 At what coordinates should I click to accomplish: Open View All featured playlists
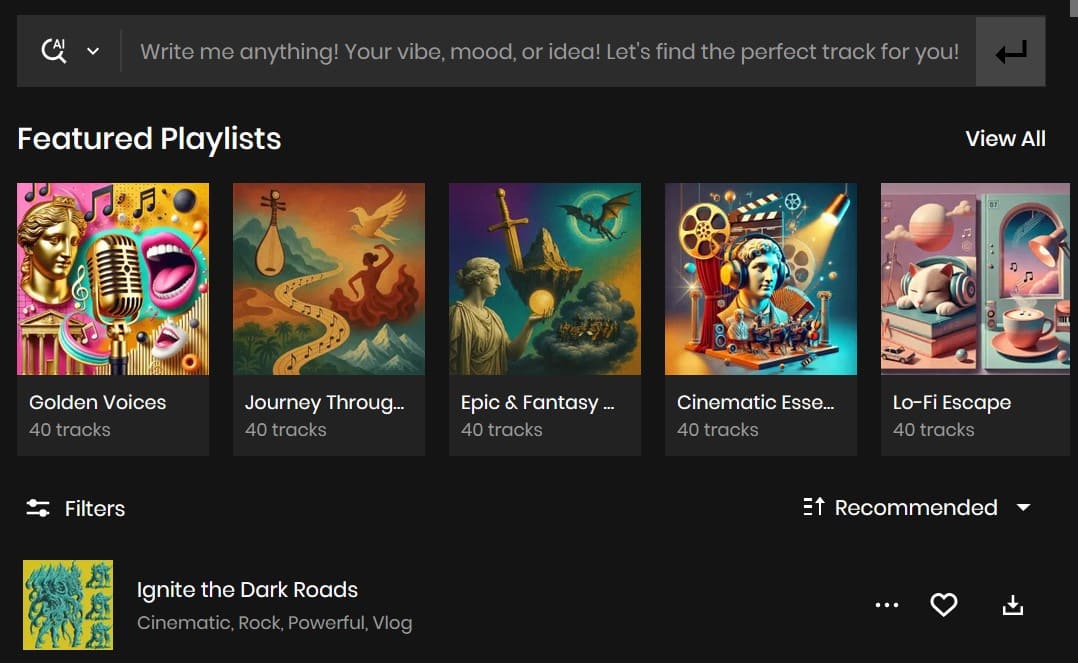pos(1005,139)
